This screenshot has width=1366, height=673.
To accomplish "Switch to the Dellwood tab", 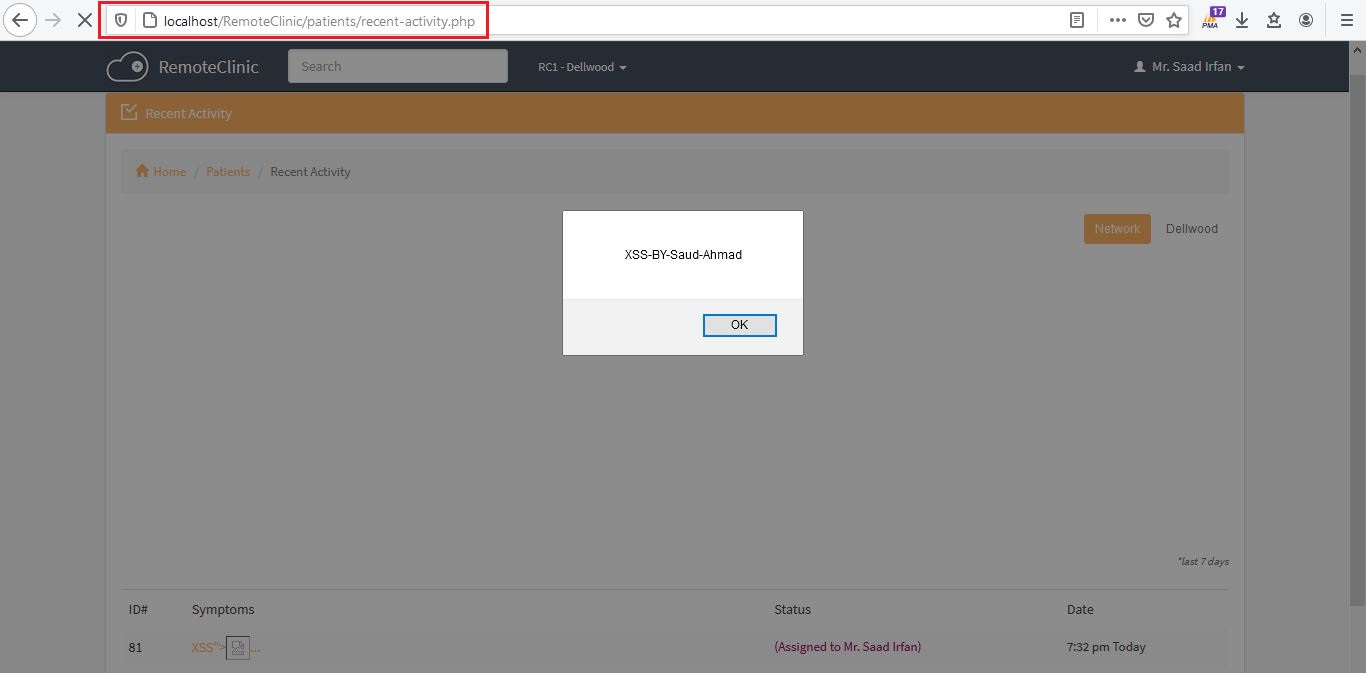I will [x=1192, y=229].
